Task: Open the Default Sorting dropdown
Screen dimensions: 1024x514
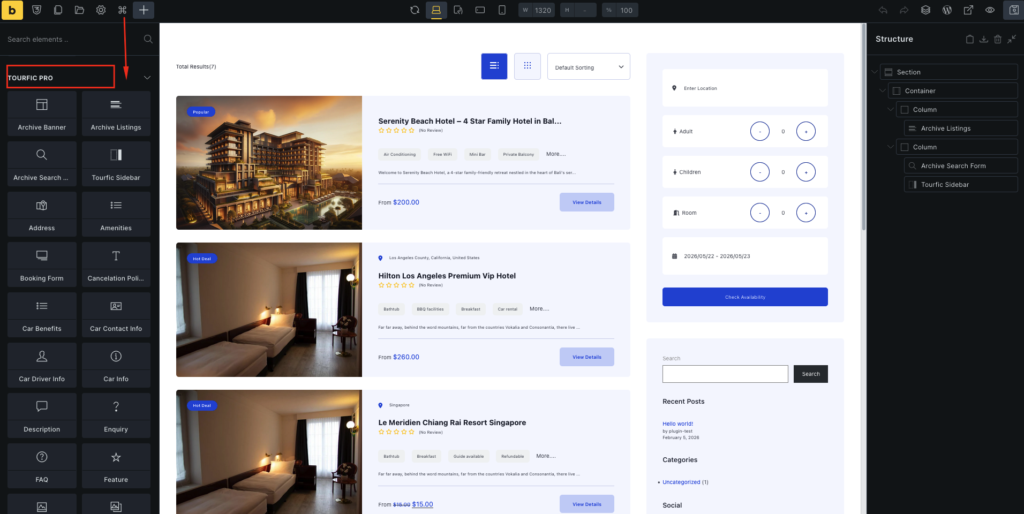Action: pyautogui.click(x=589, y=67)
